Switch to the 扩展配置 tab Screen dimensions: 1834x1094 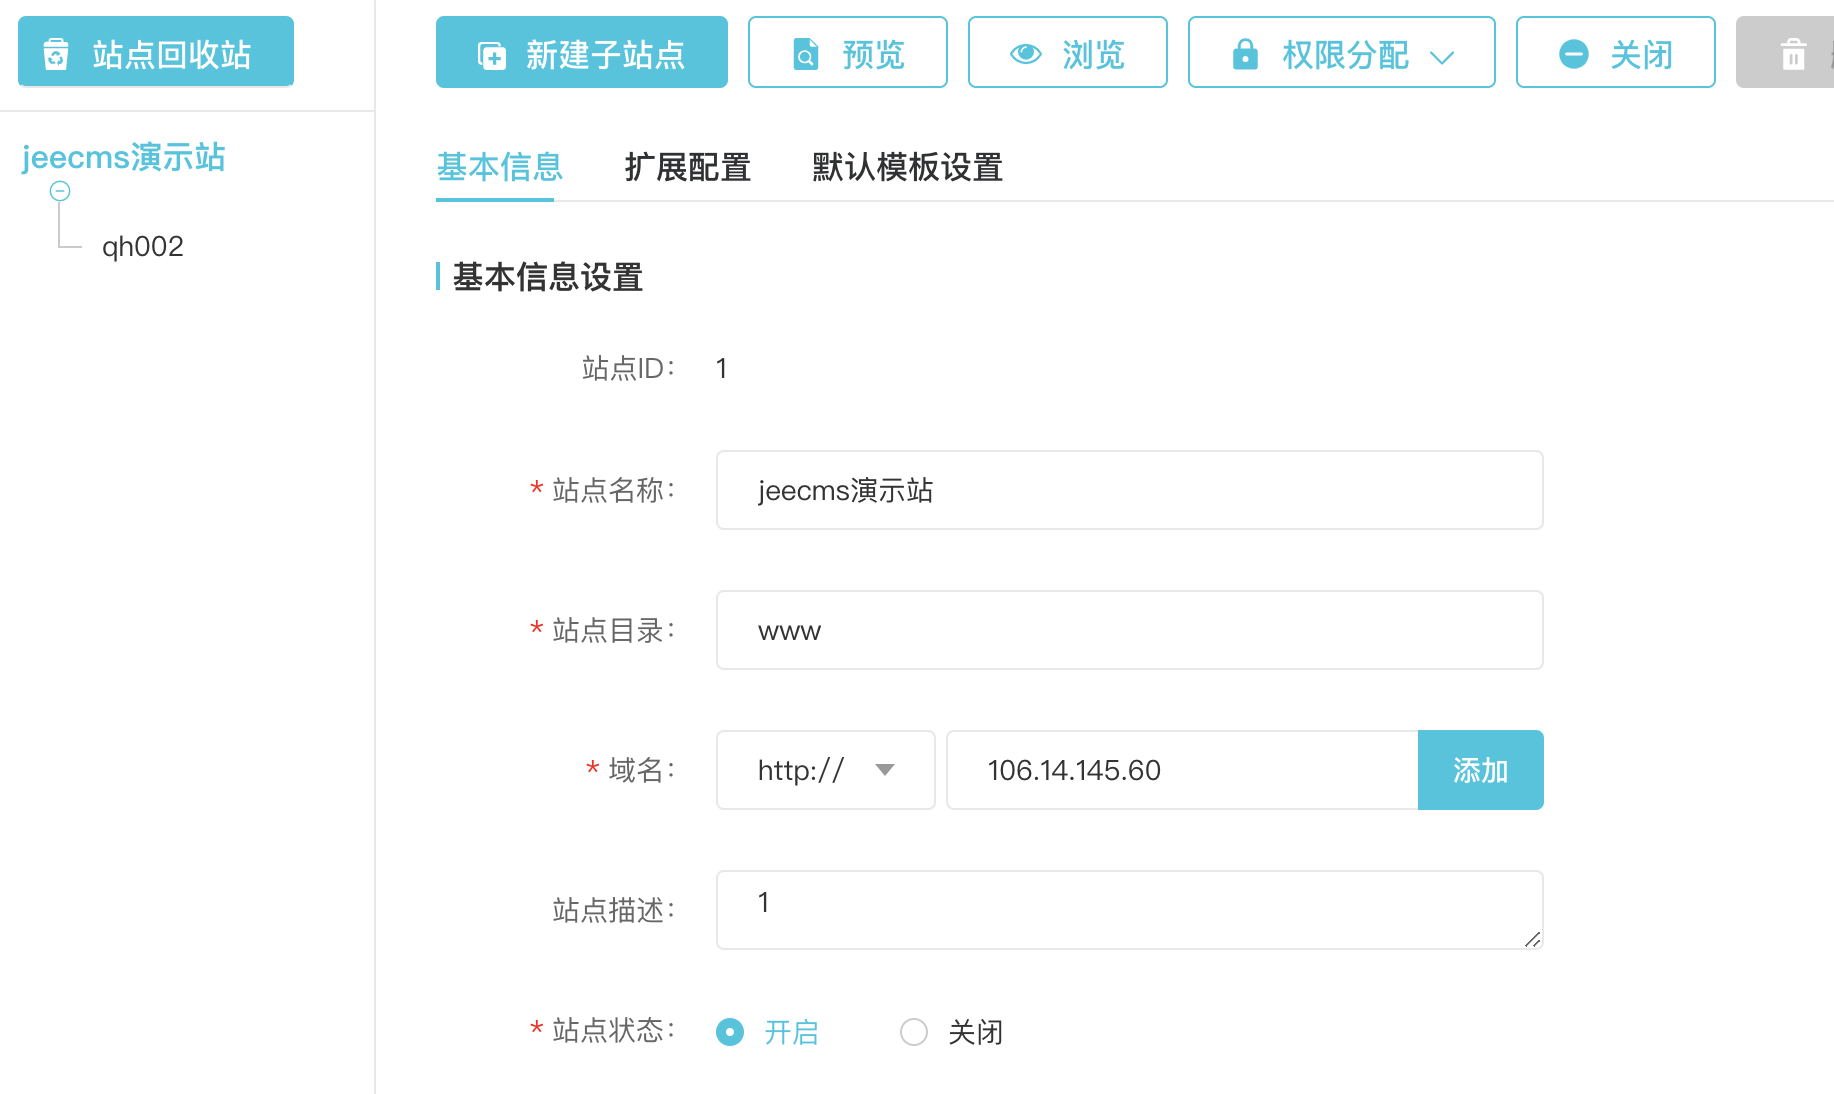(x=687, y=167)
